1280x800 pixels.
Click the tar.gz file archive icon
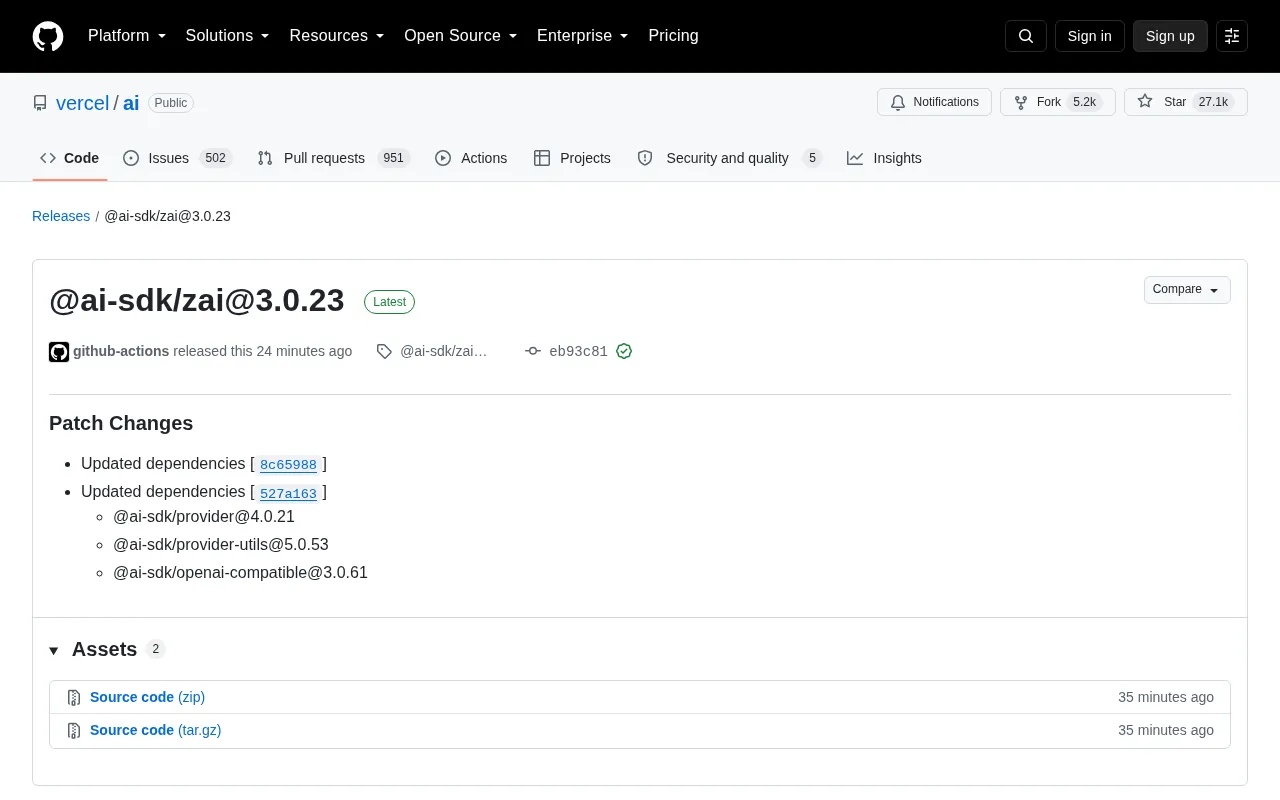(74, 731)
